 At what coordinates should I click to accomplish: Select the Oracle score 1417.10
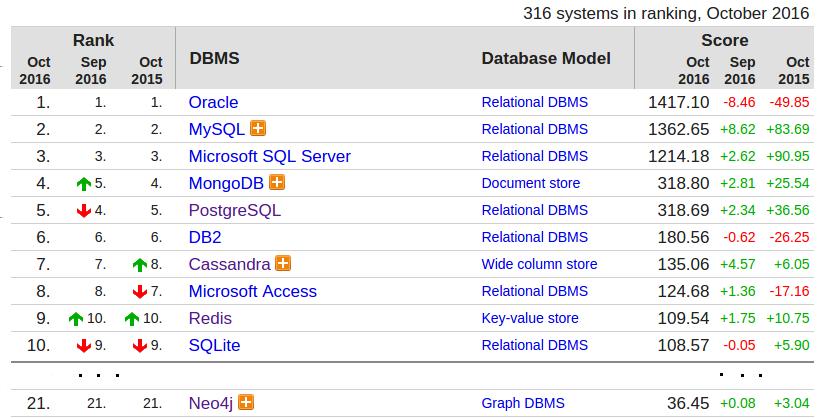(679, 102)
